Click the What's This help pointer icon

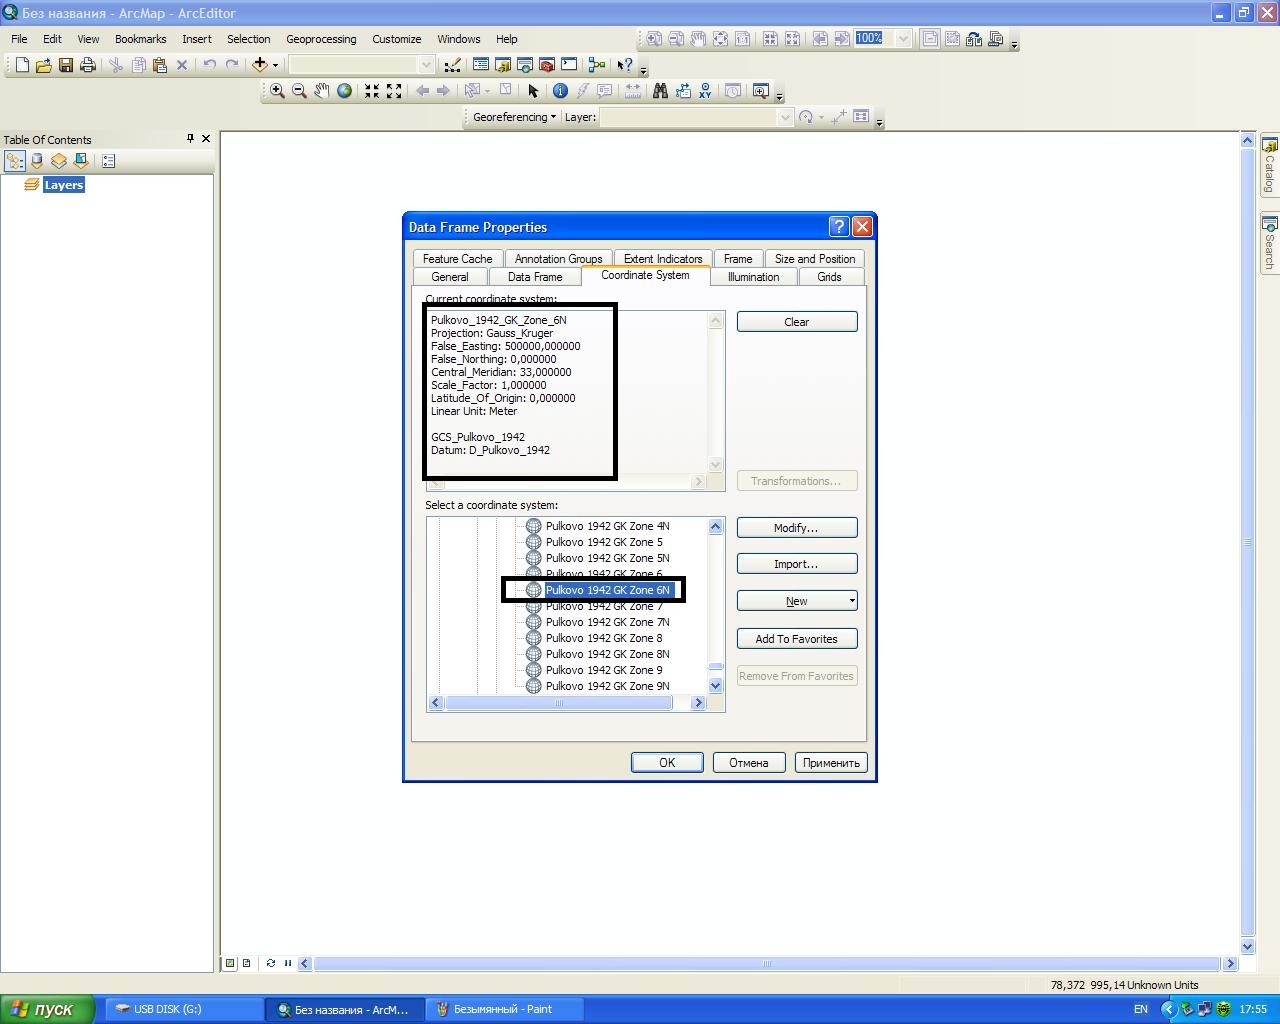pyautogui.click(x=625, y=65)
